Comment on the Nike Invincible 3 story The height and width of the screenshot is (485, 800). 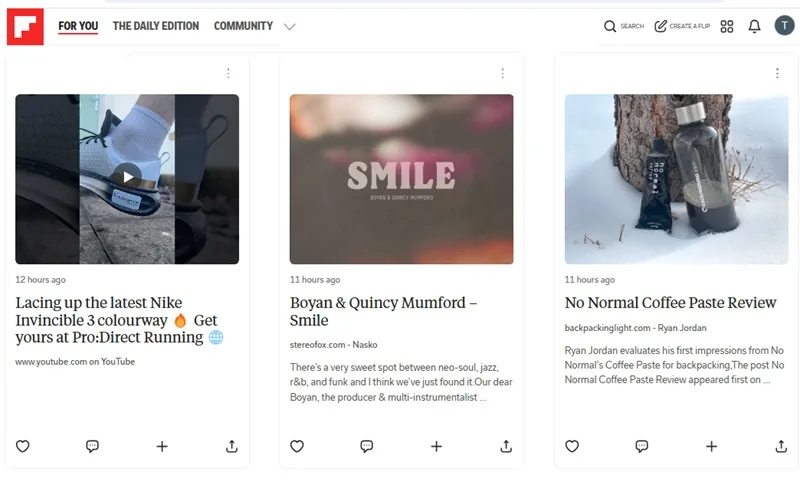(x=92, y=446)
